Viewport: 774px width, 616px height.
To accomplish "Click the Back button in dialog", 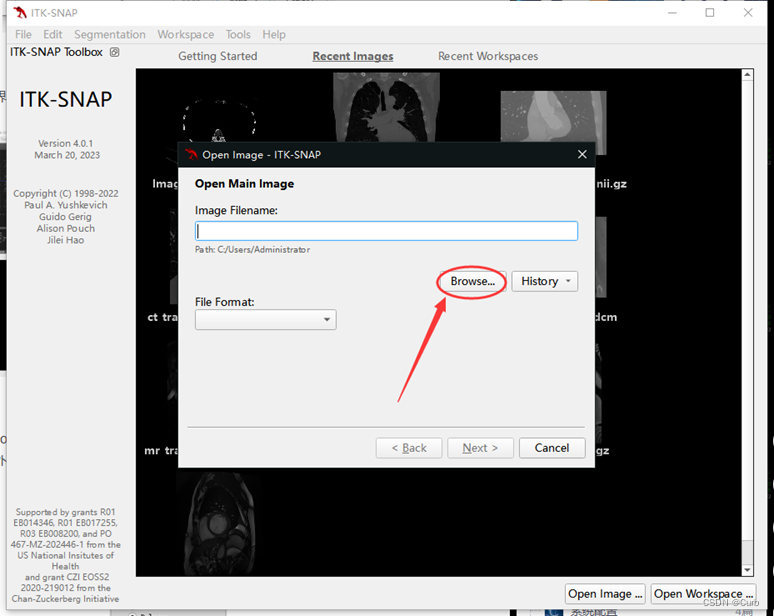I will click(x=409, y=448).
